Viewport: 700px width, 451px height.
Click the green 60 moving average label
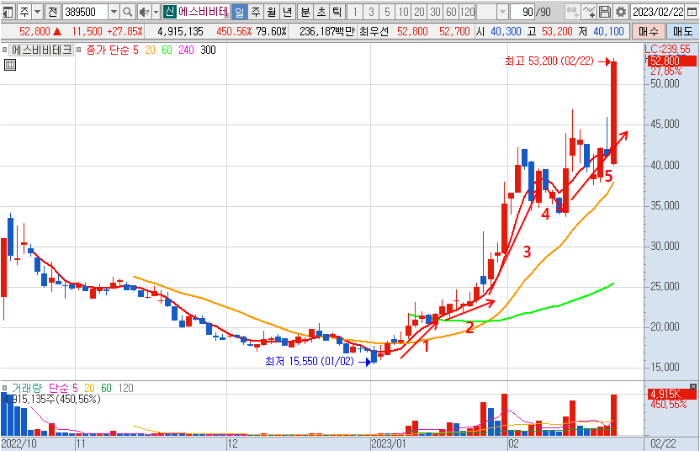[167, 50]
